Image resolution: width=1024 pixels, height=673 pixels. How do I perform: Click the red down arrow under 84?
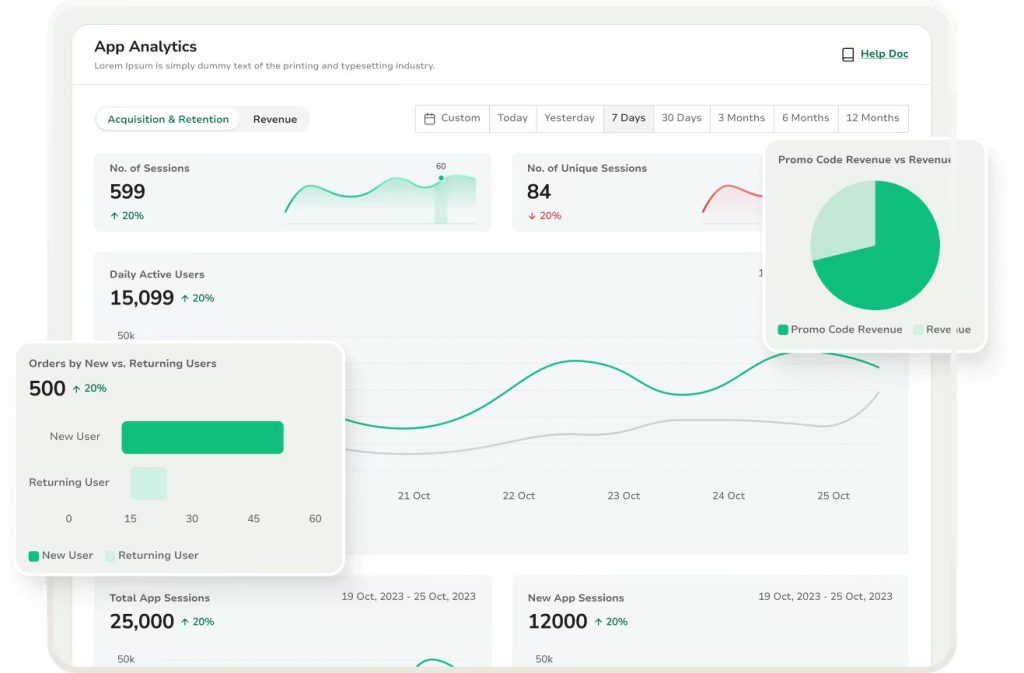coord(531,216)
